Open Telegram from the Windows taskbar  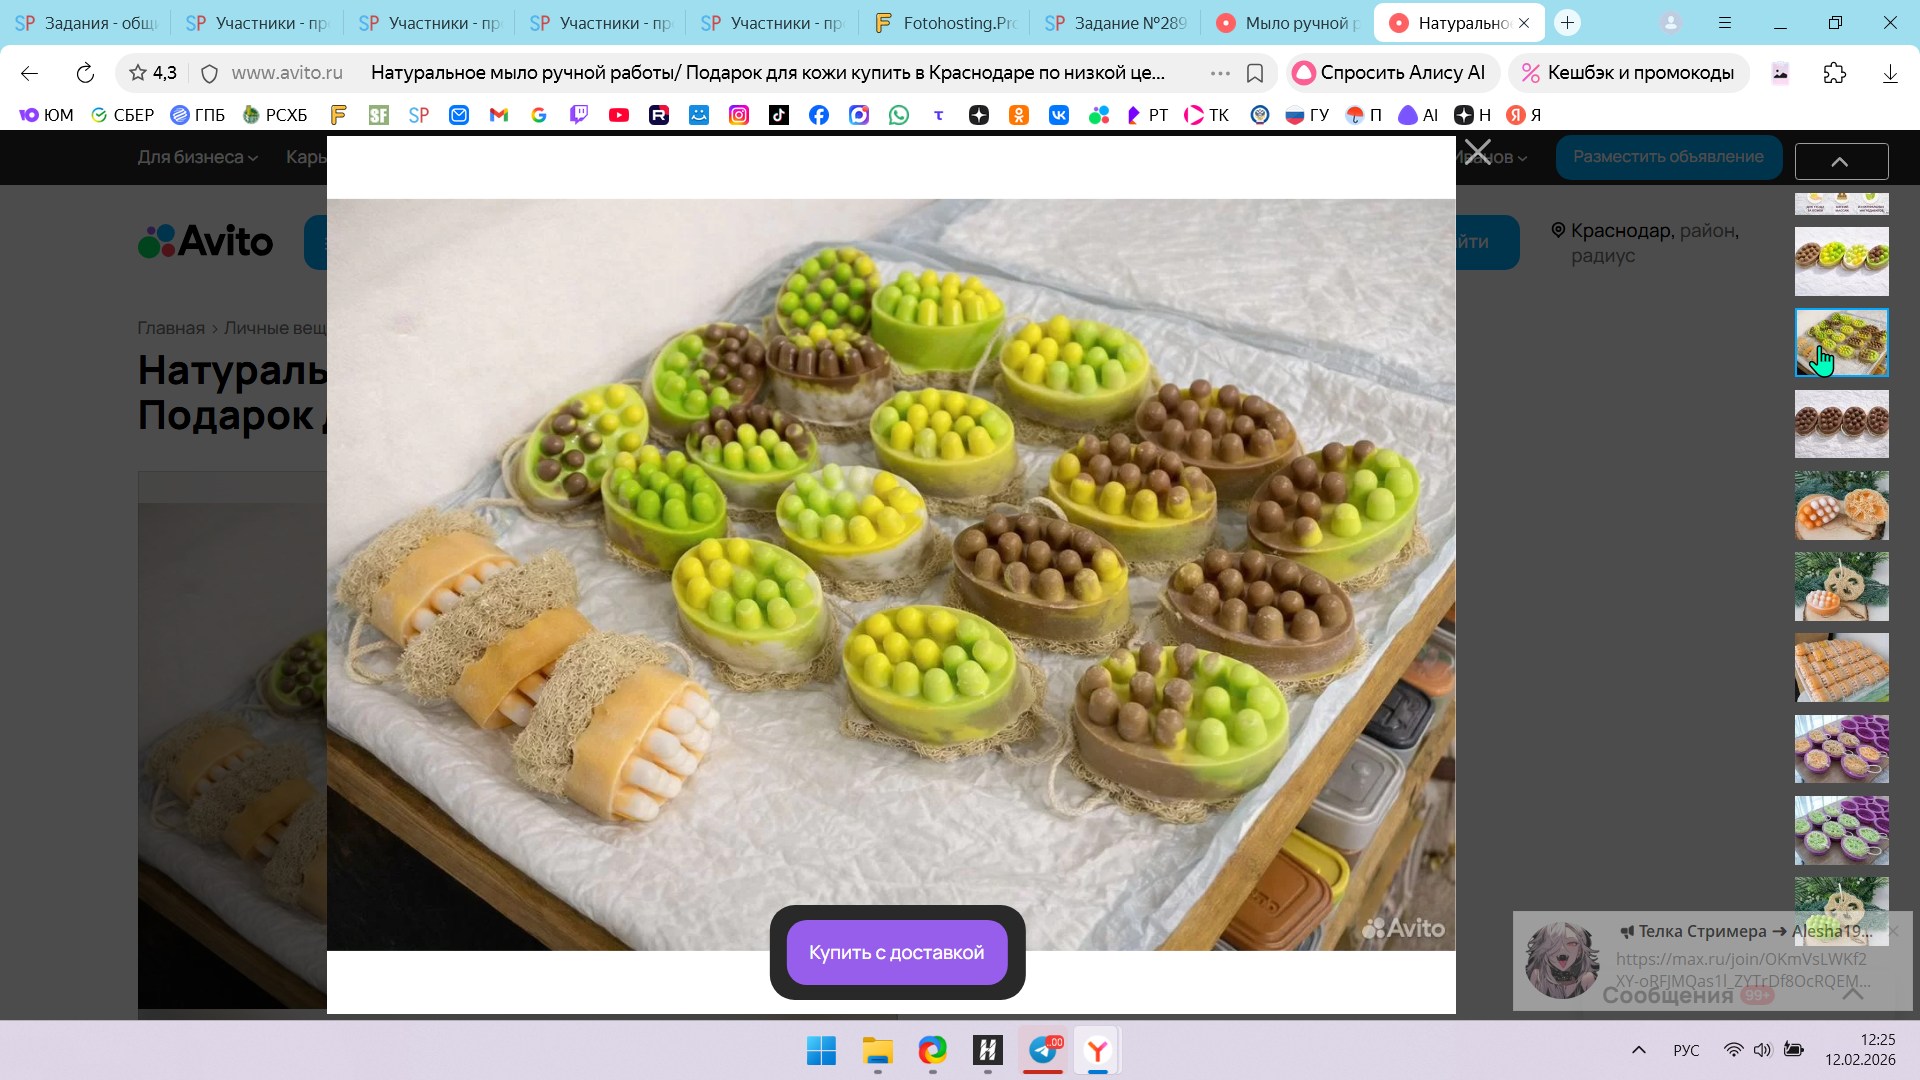click(1043, 1050)
